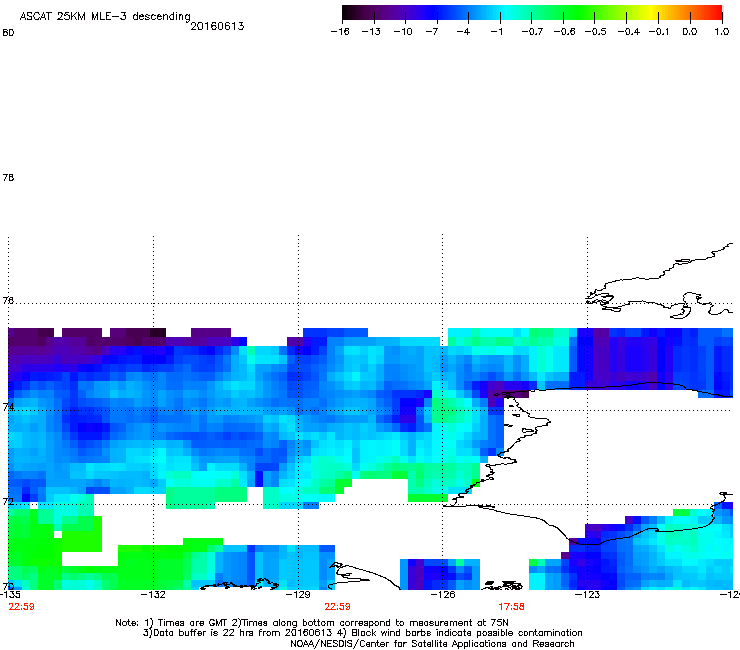Click the 'Times are GMT' note line
The height and width of the screenshot is (650, 740).
pyautogui.click(x=312, y=623)
